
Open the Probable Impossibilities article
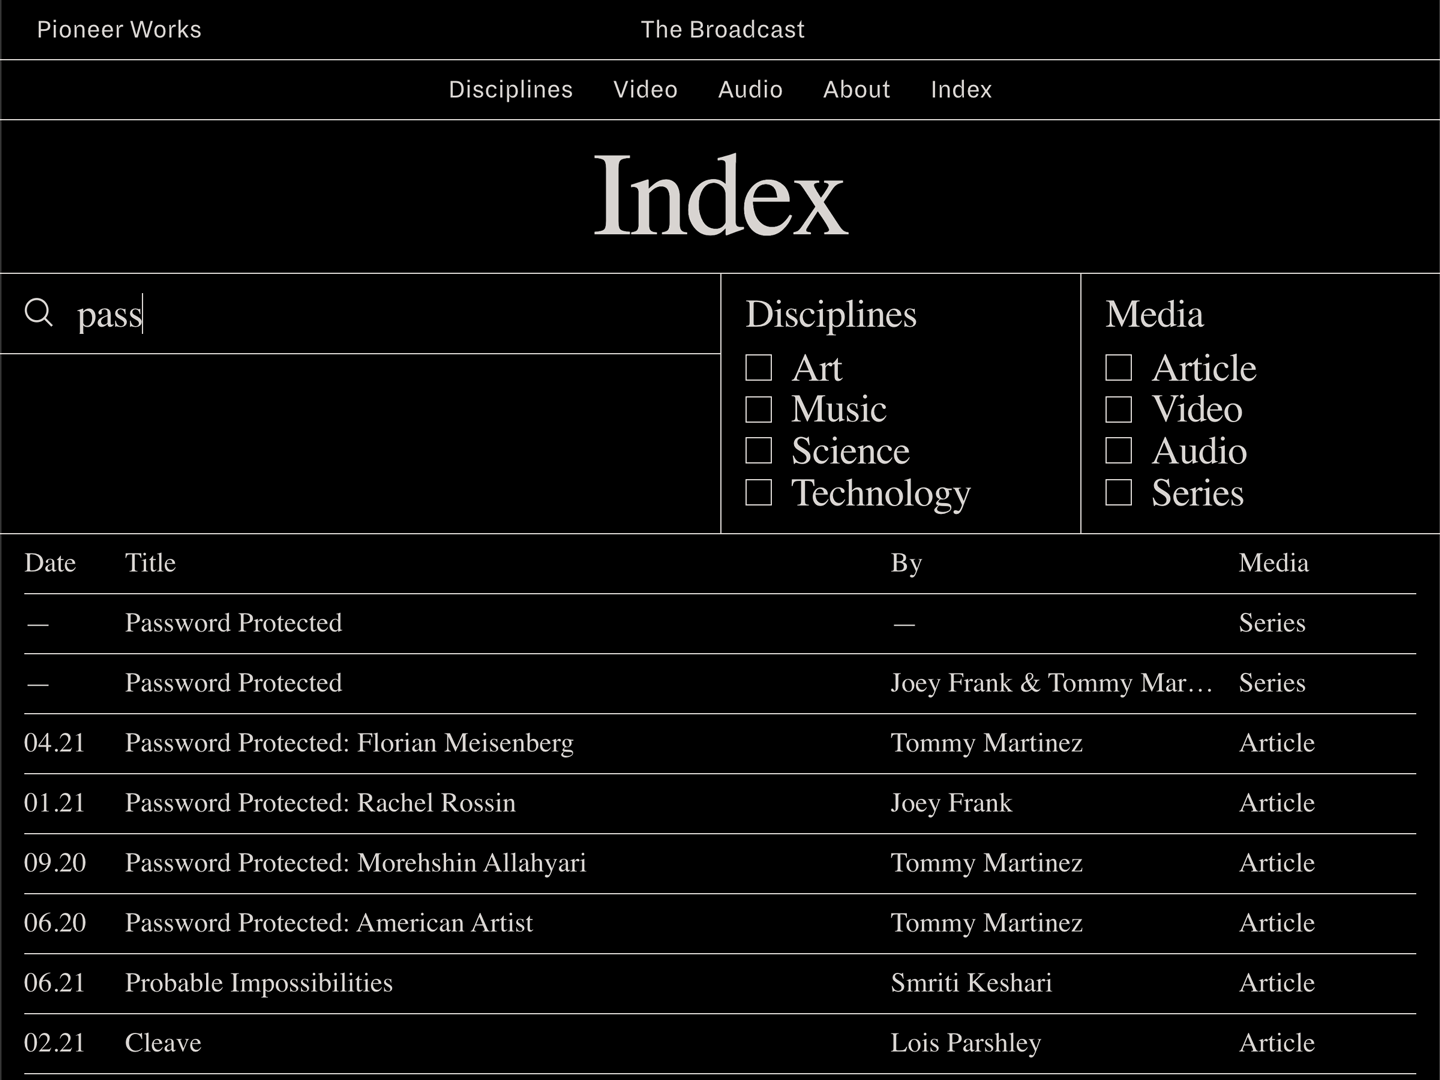pyautogui.click(x=258, y=983)
